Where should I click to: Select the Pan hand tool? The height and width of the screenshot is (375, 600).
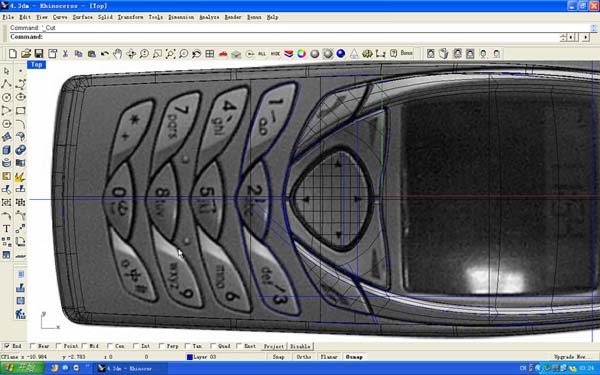[118, 54]
